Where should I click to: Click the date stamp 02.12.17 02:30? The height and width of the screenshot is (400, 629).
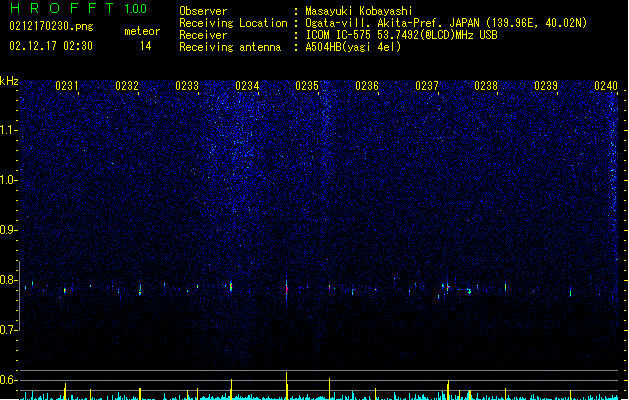[x=51, y=46]
